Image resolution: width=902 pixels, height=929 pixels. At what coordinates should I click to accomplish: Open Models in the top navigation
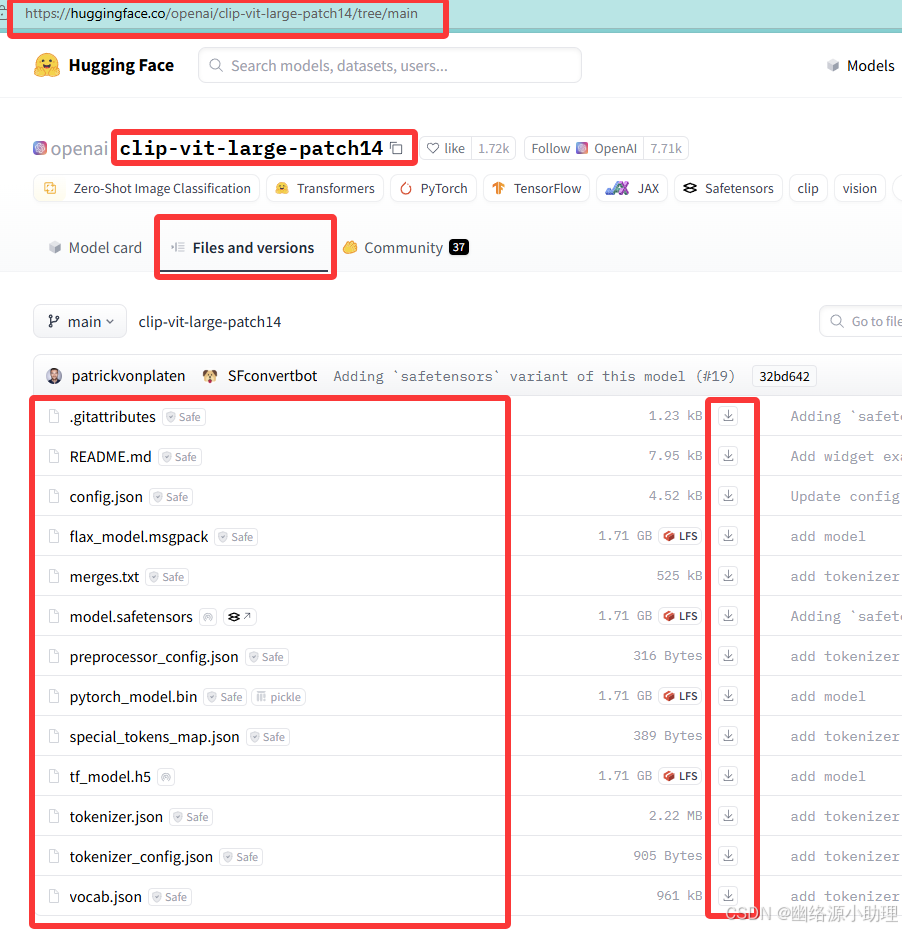coord(861,66)
